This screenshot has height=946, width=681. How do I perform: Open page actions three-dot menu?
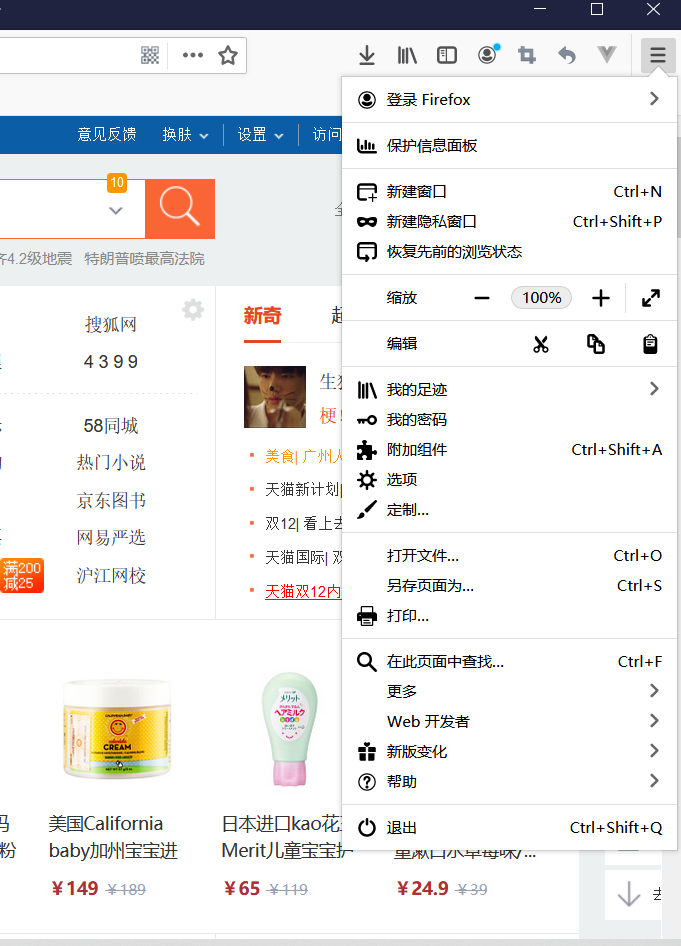pos(193,55)
